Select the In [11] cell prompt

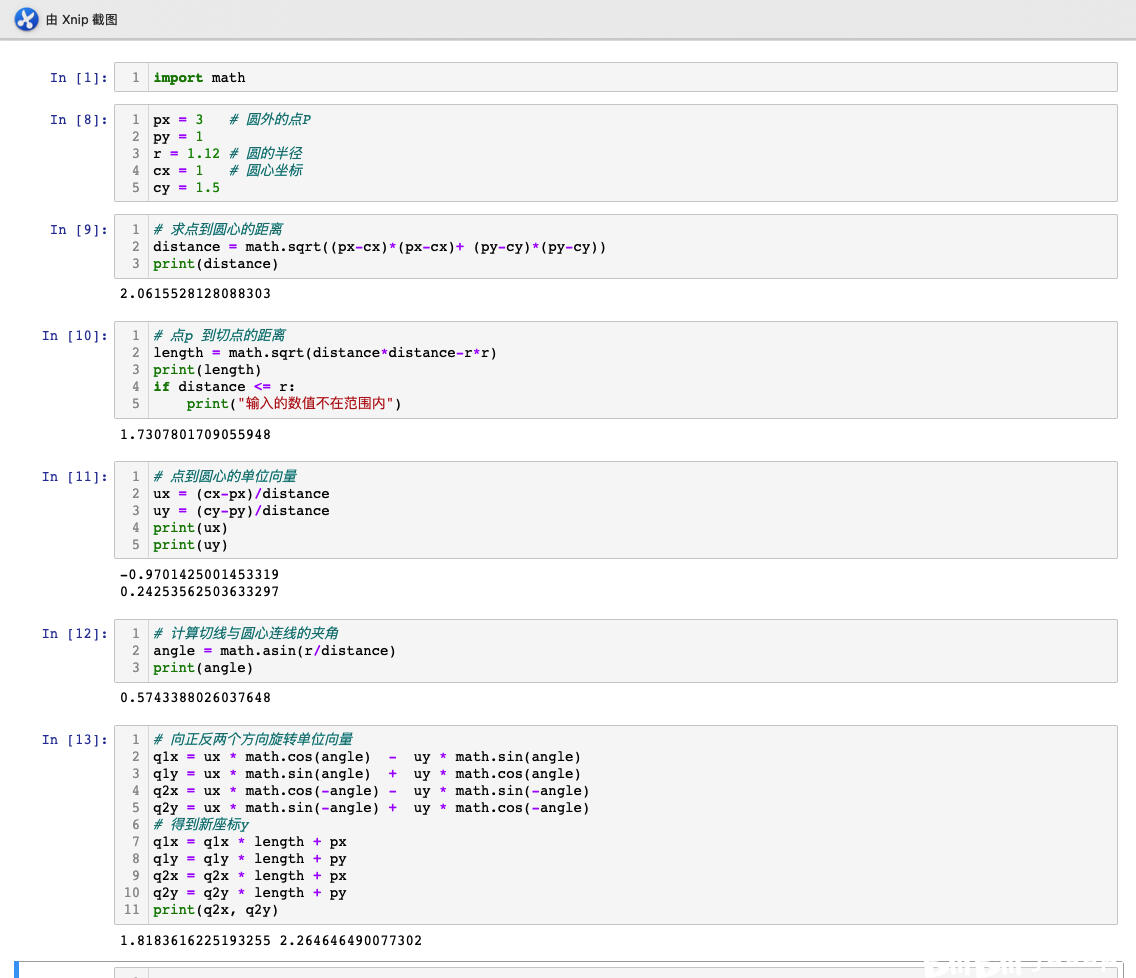click(x=75, y=477)
